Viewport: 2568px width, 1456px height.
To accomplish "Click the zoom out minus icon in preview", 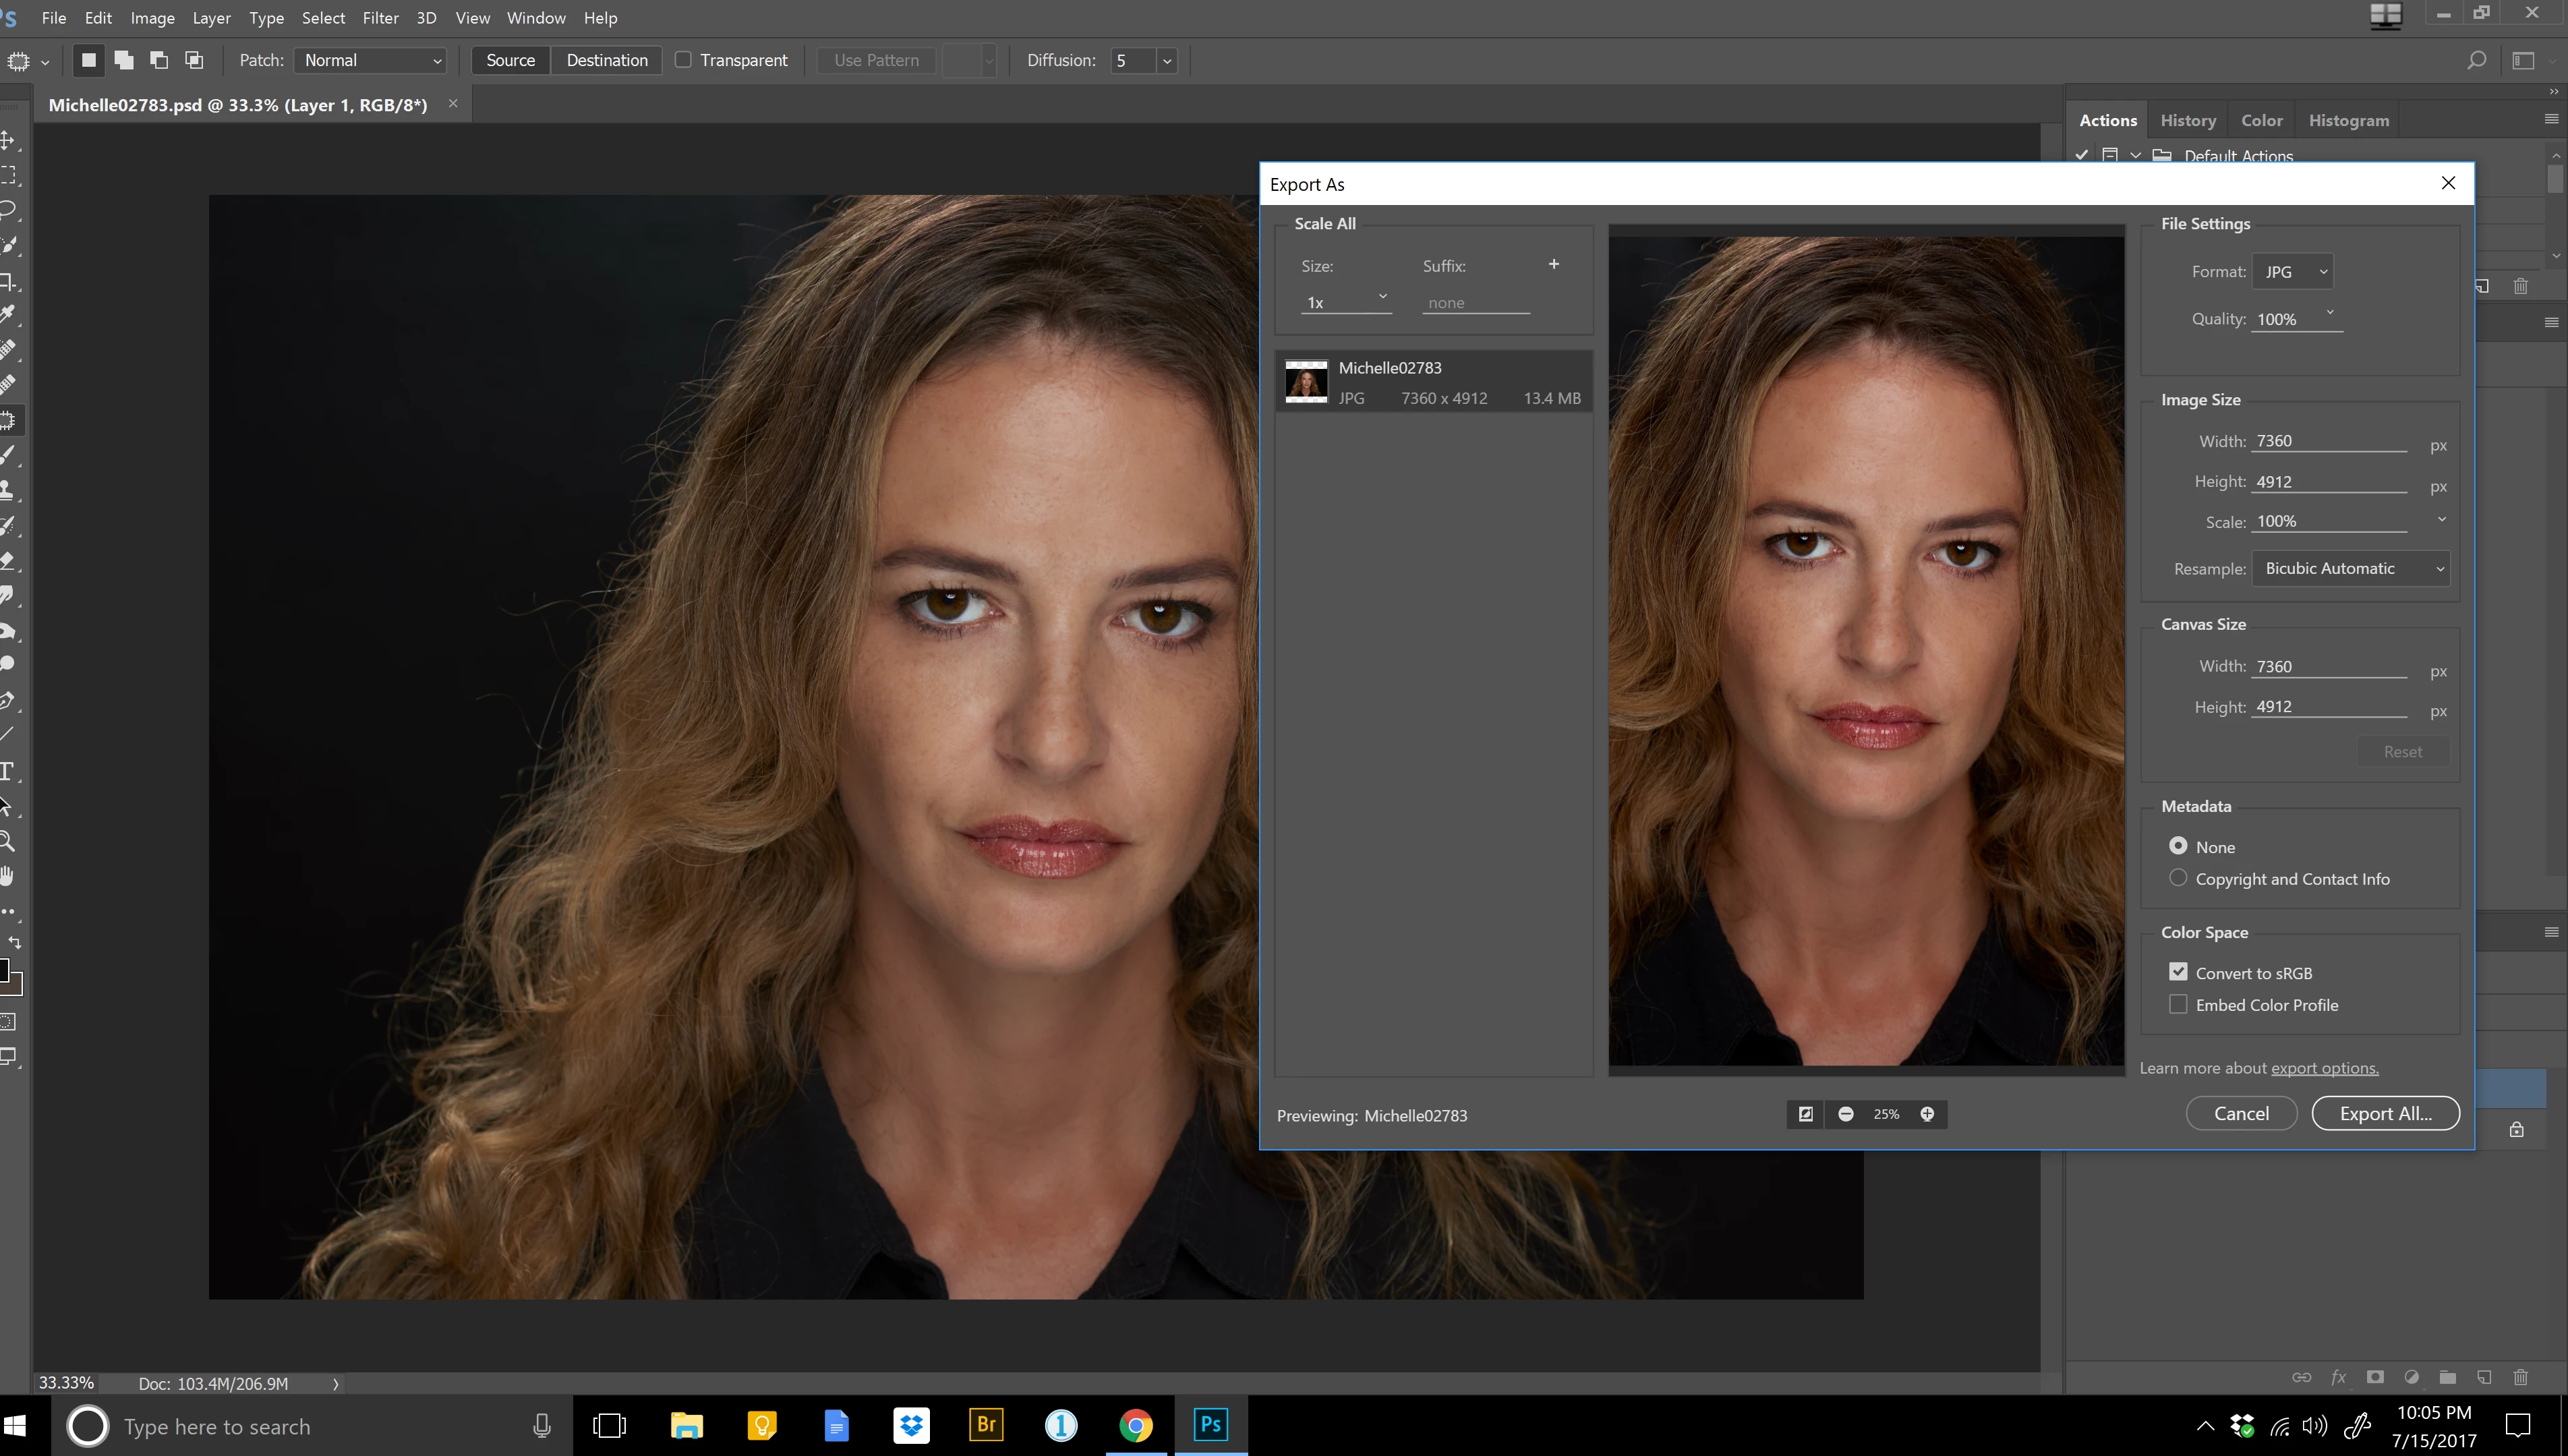I will coord(1846,1114).
